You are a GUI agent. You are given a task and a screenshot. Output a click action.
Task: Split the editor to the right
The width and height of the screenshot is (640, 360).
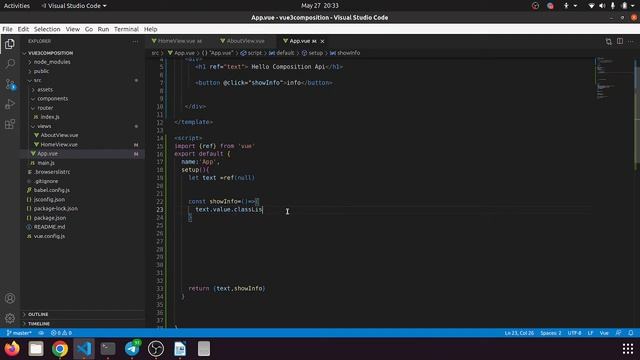click(620, 41)
